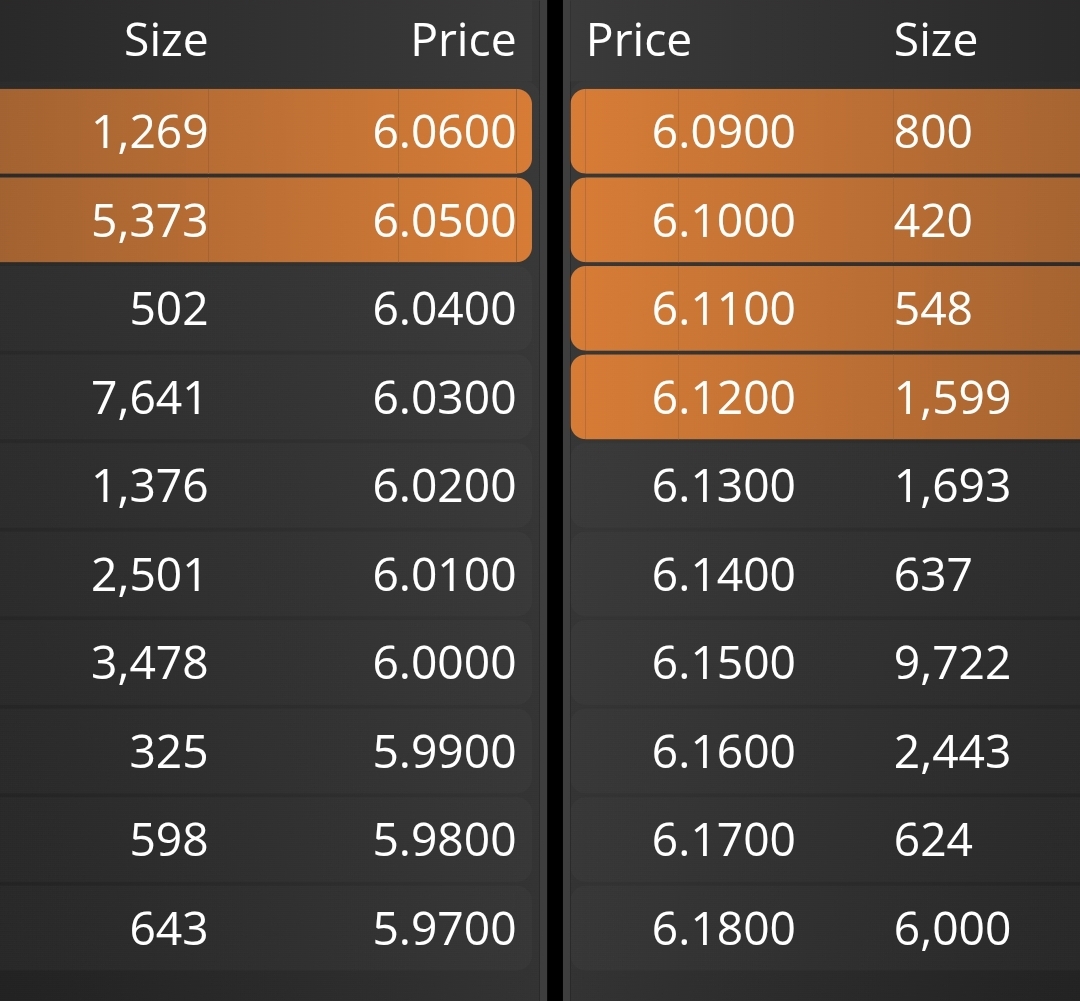Click the bid size 502 cell

tap(169, 308)
